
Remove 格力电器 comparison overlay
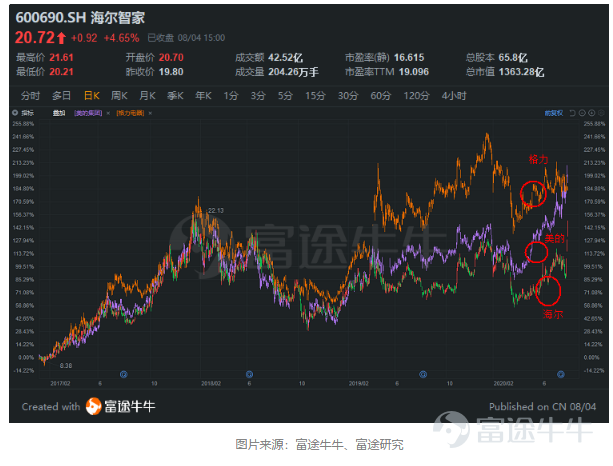(150, 113)
